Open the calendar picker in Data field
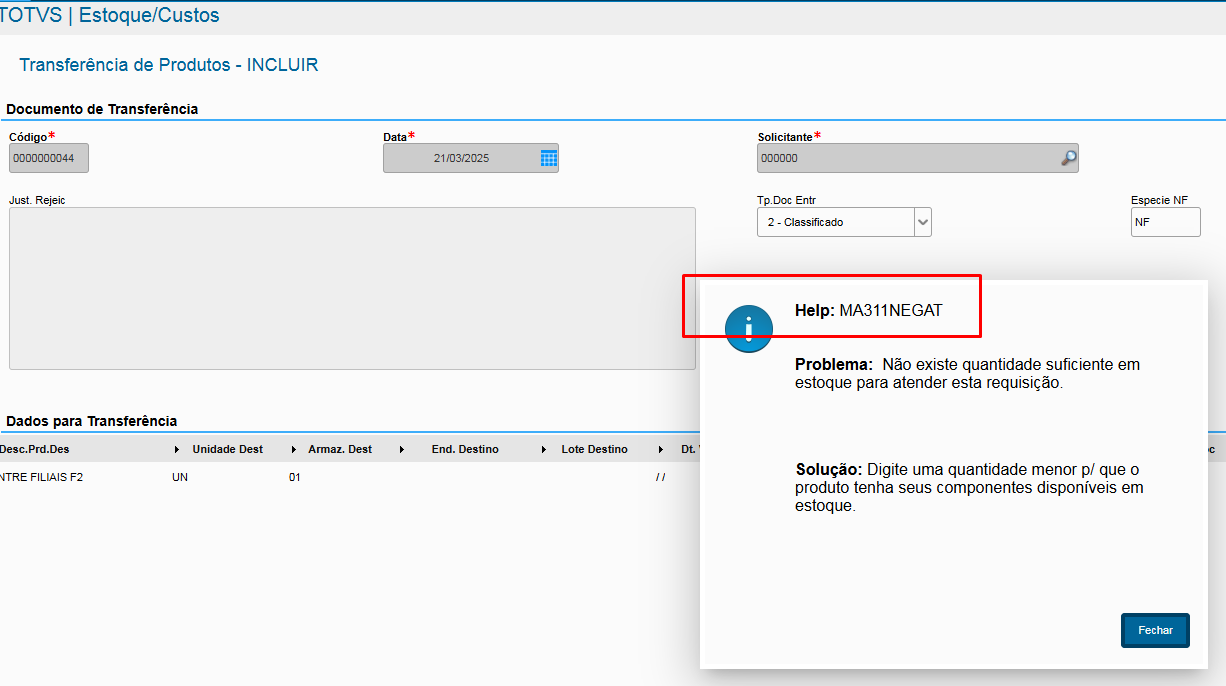Screen dimensions: 1226x686 [548, 158]
